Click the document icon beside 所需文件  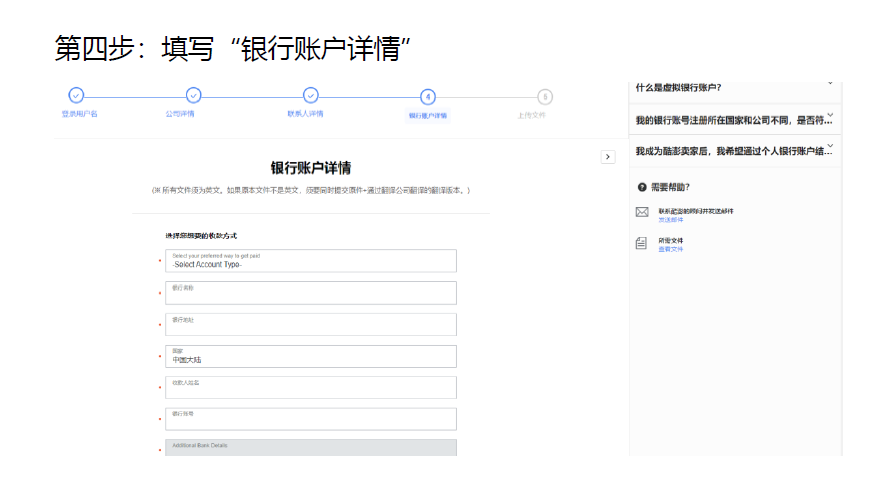642,243
